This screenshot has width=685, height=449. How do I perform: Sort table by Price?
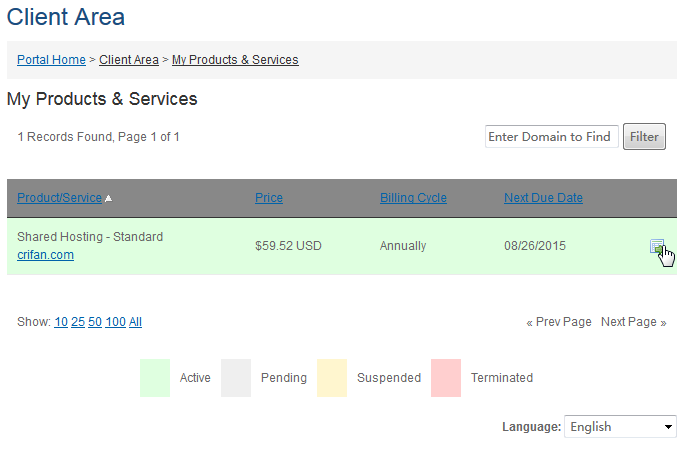coord(269,198)
